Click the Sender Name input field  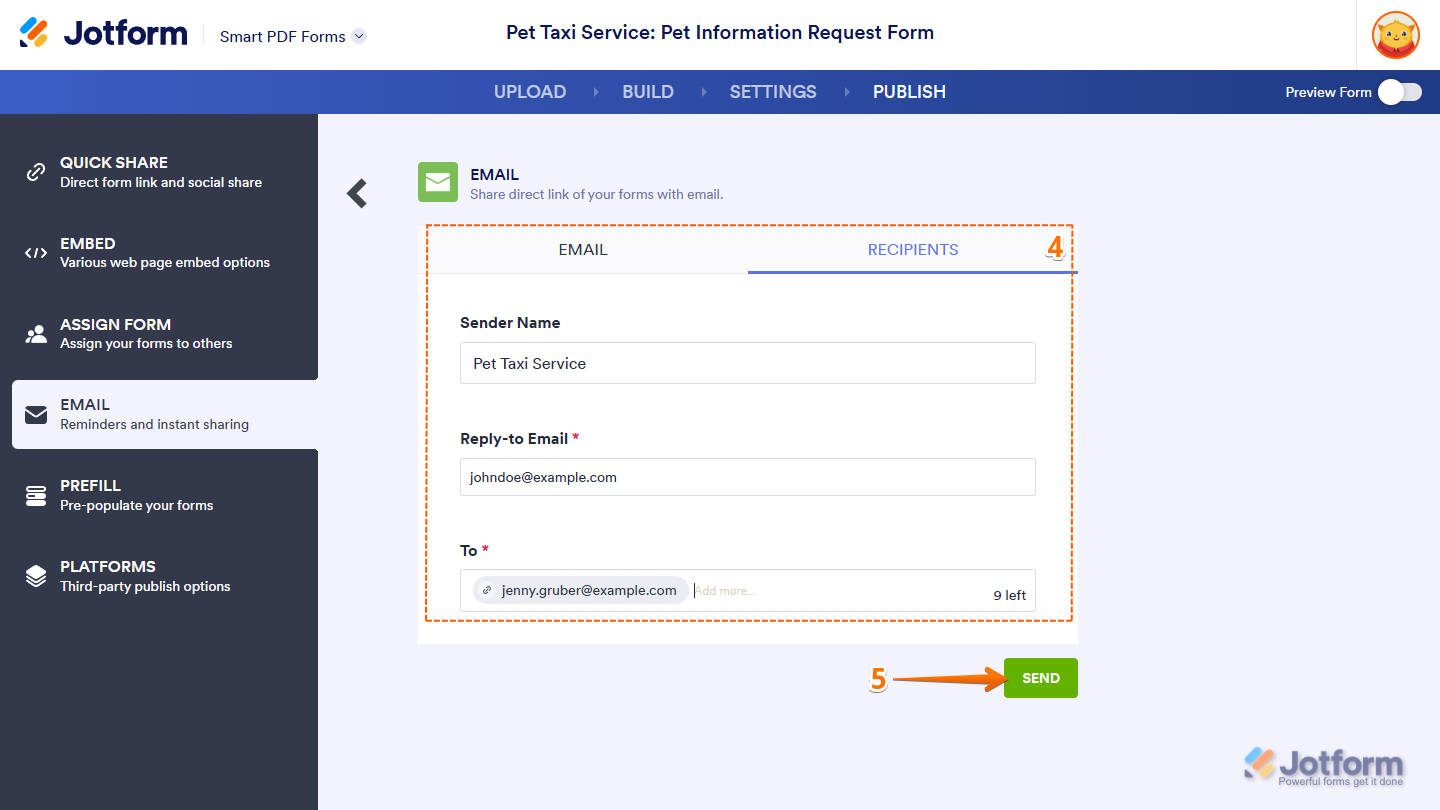[747, 363]
